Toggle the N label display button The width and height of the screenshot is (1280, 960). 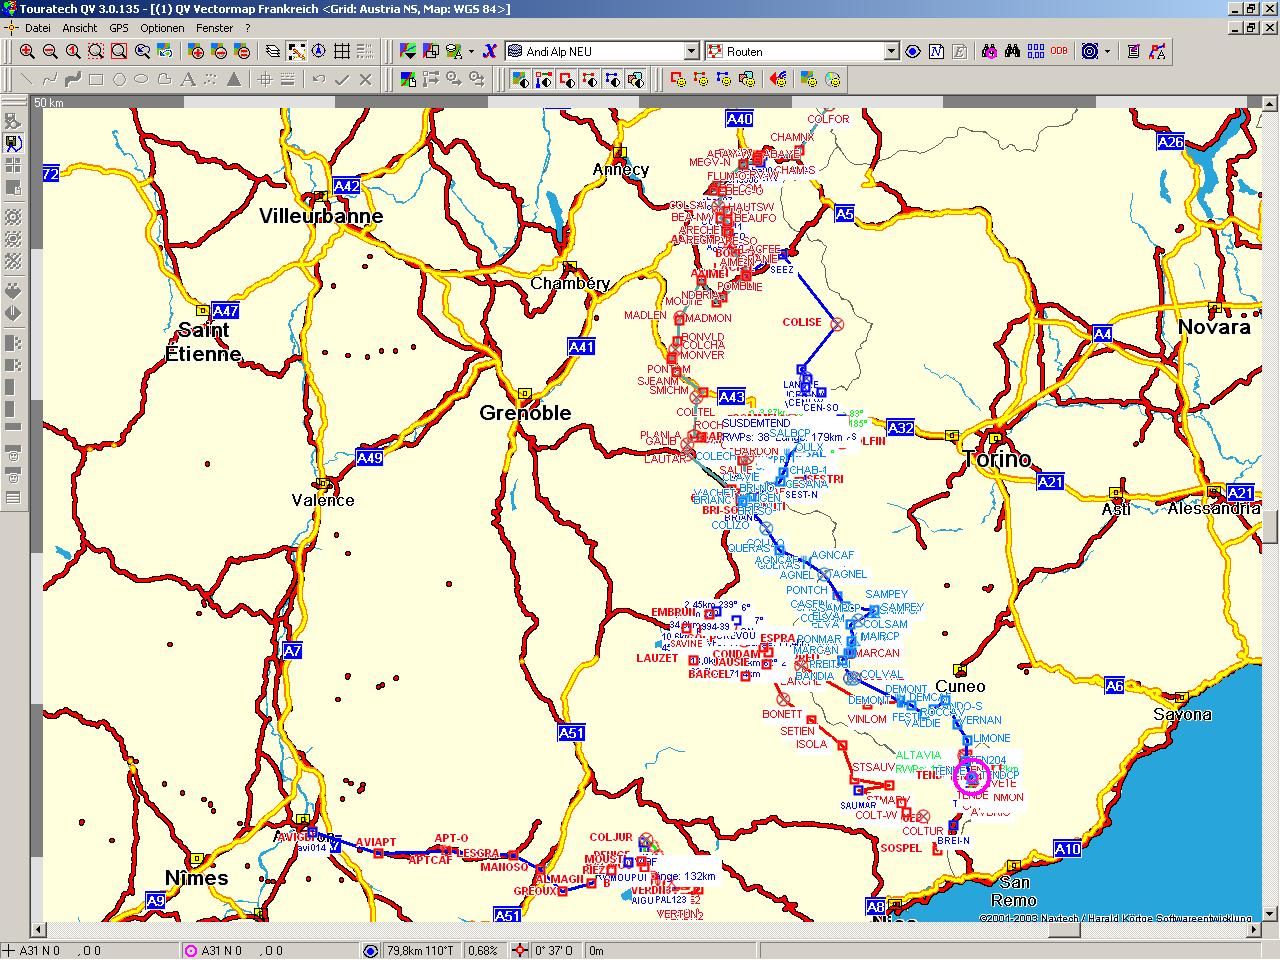pos(936,52)
